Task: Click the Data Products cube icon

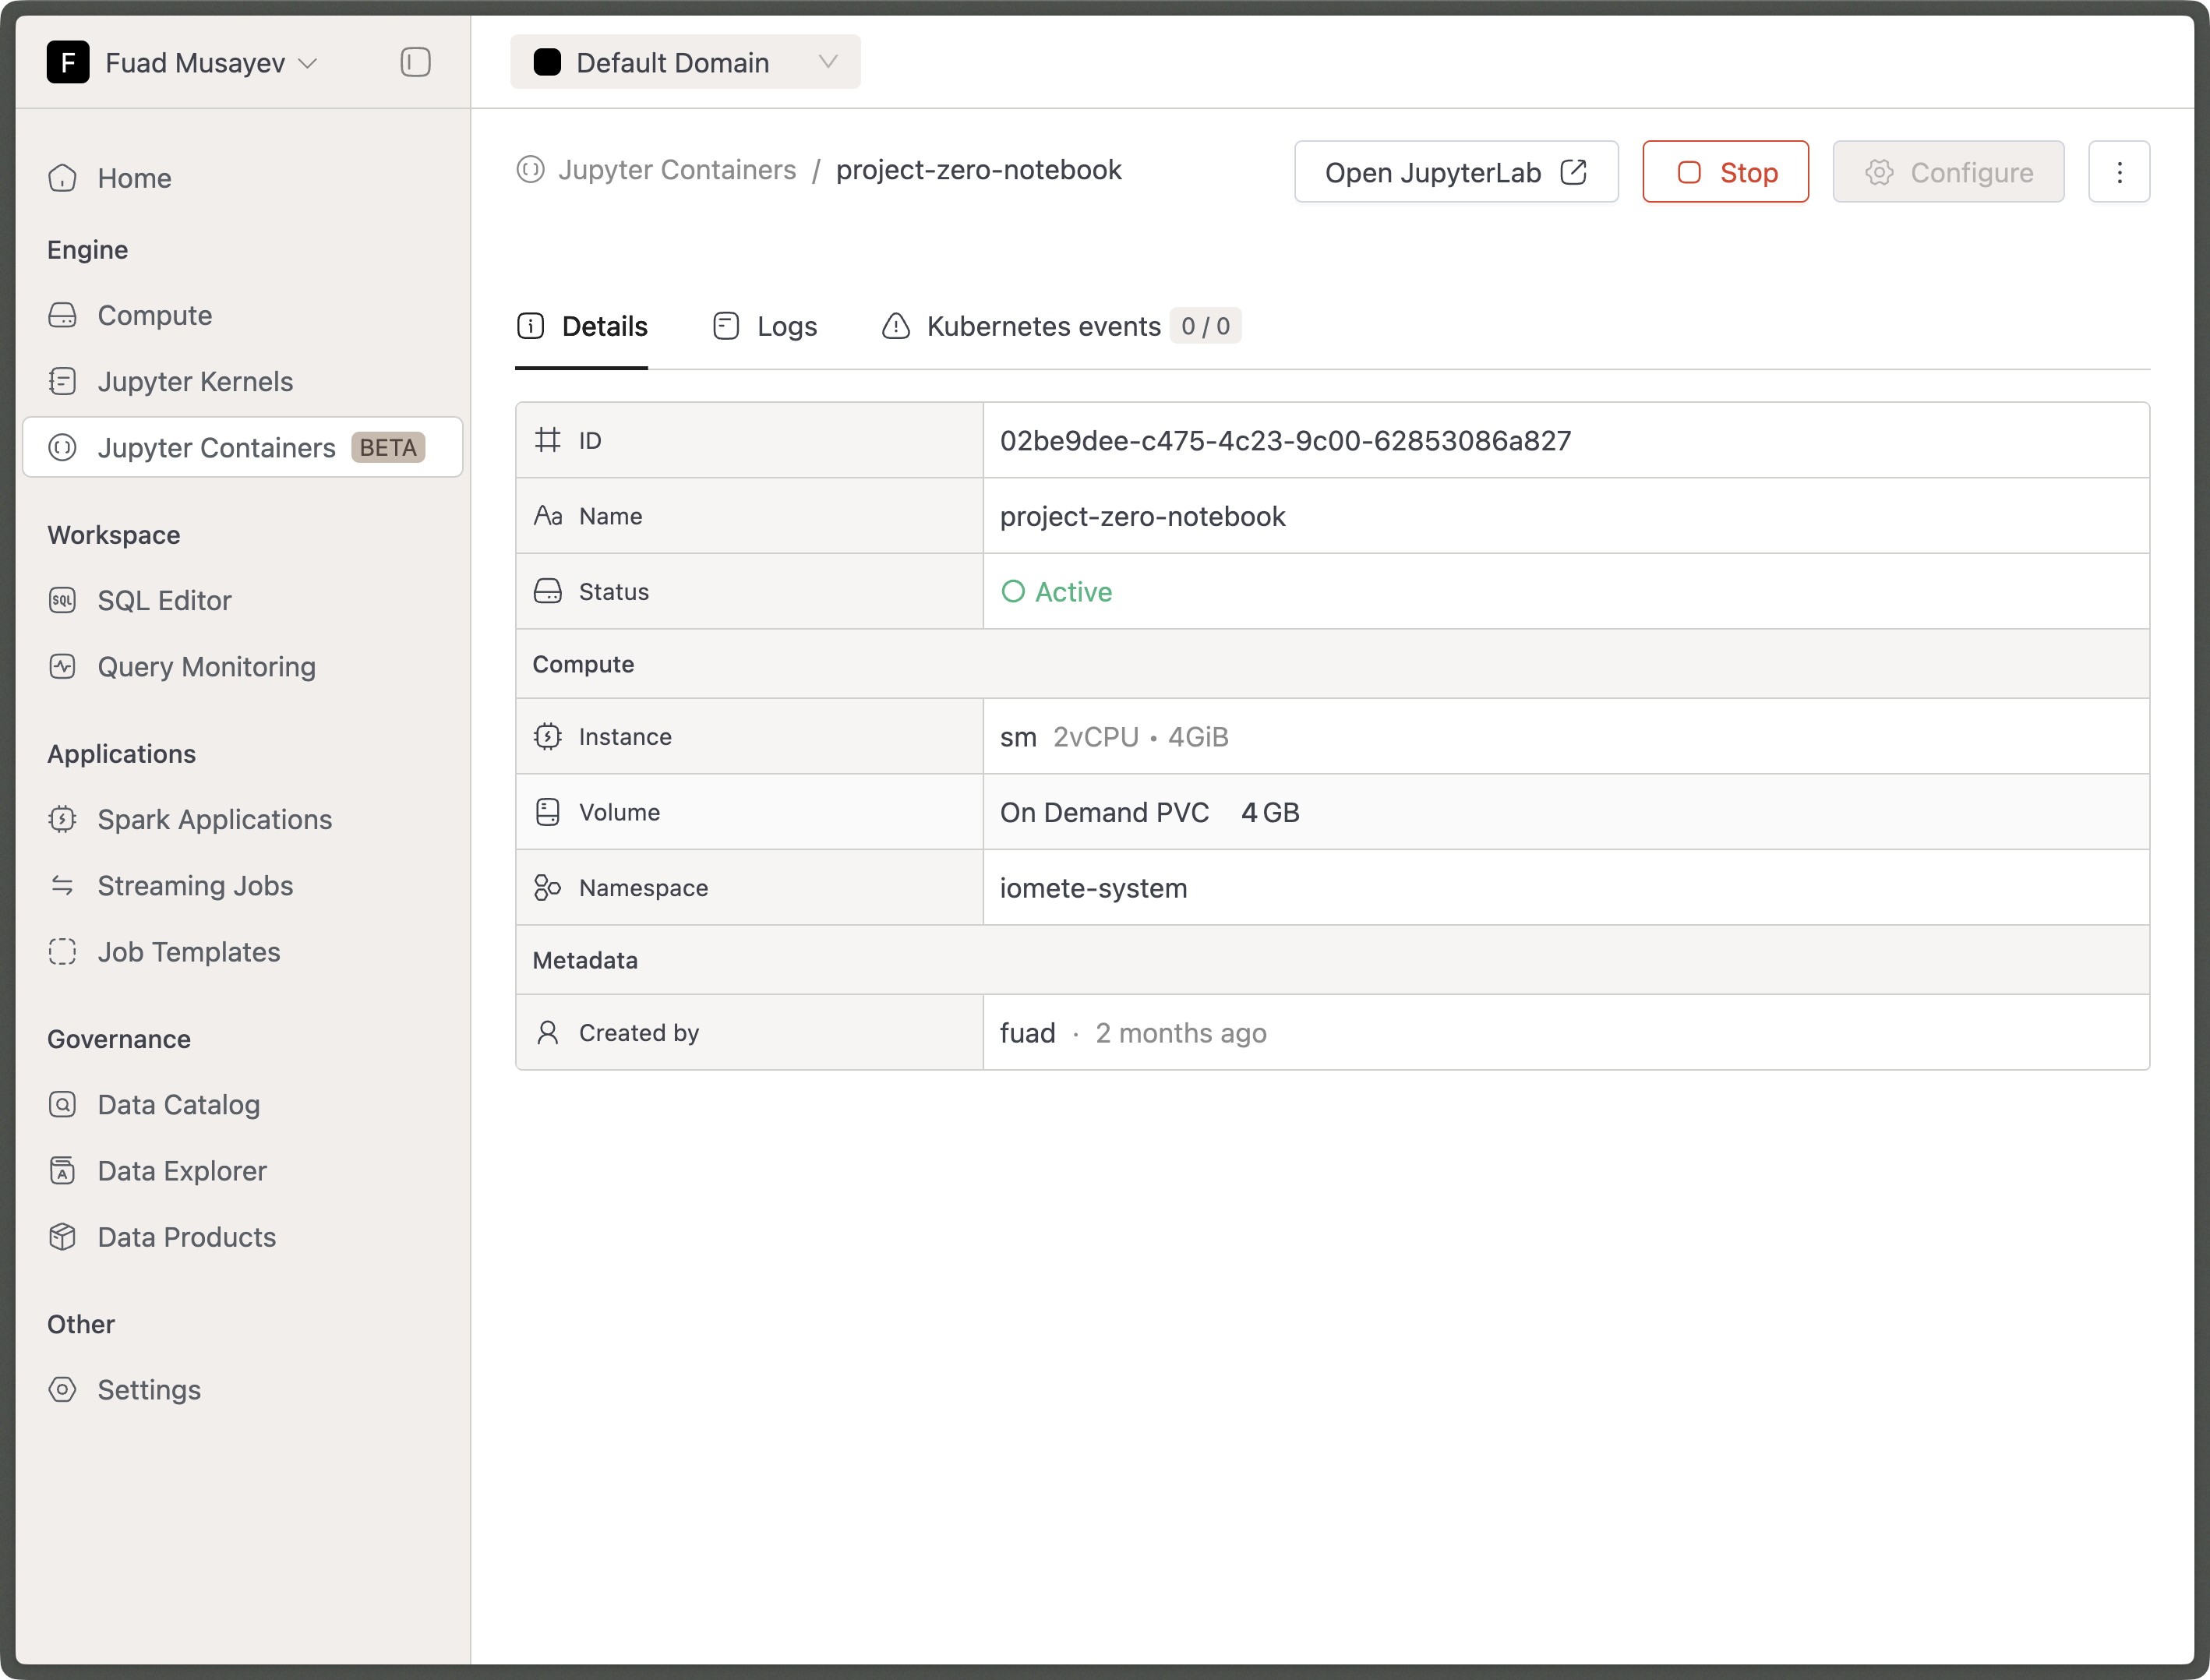Action: (x=62, y=1237)
